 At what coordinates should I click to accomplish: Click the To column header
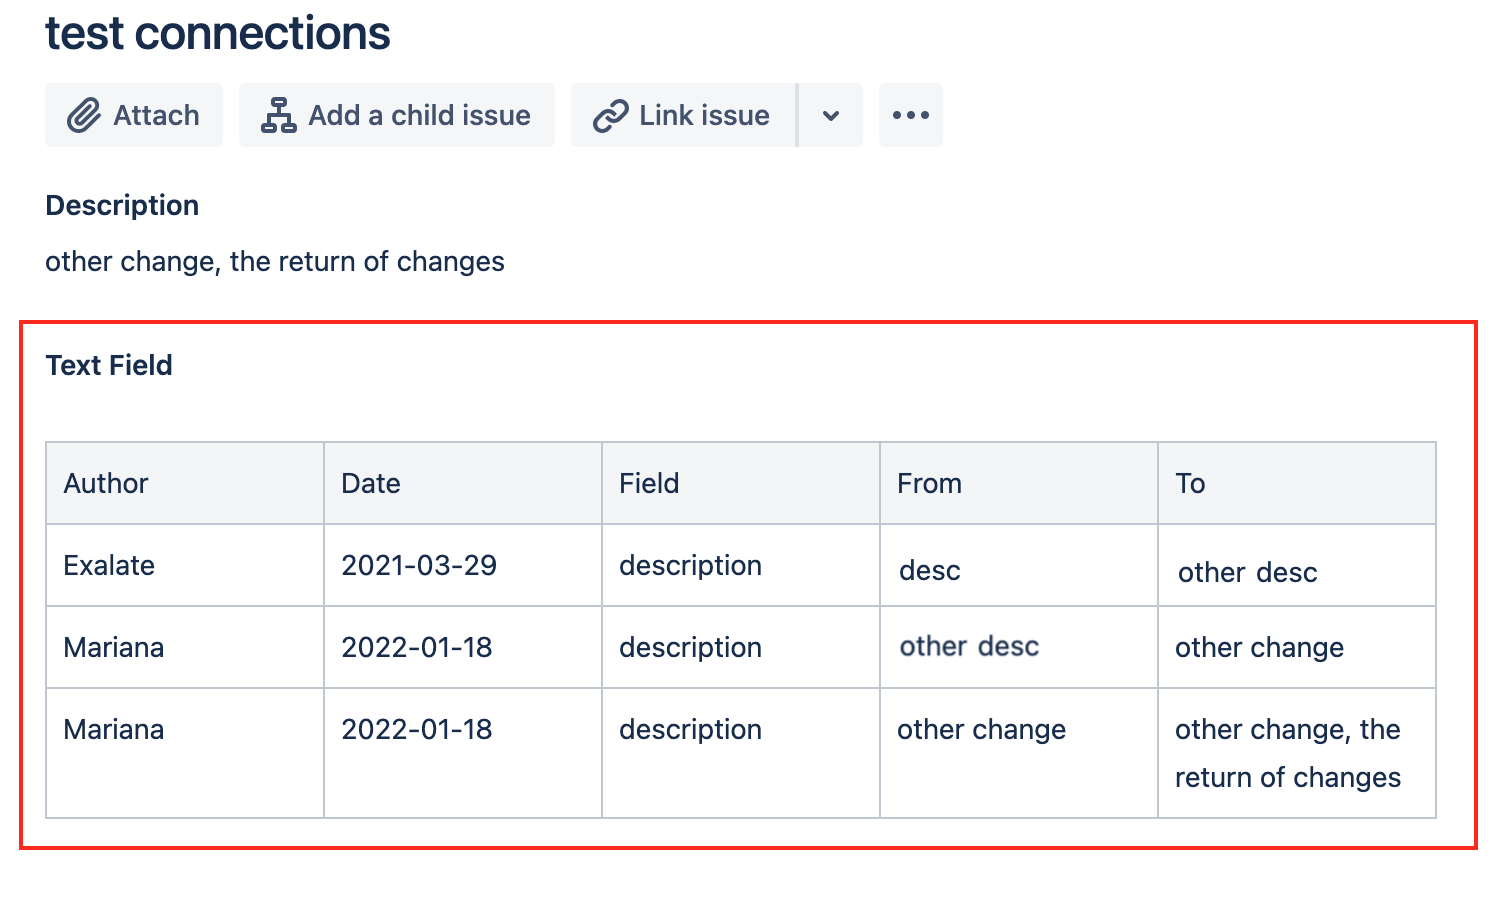pyautogui.click(x=1190, y=484)
